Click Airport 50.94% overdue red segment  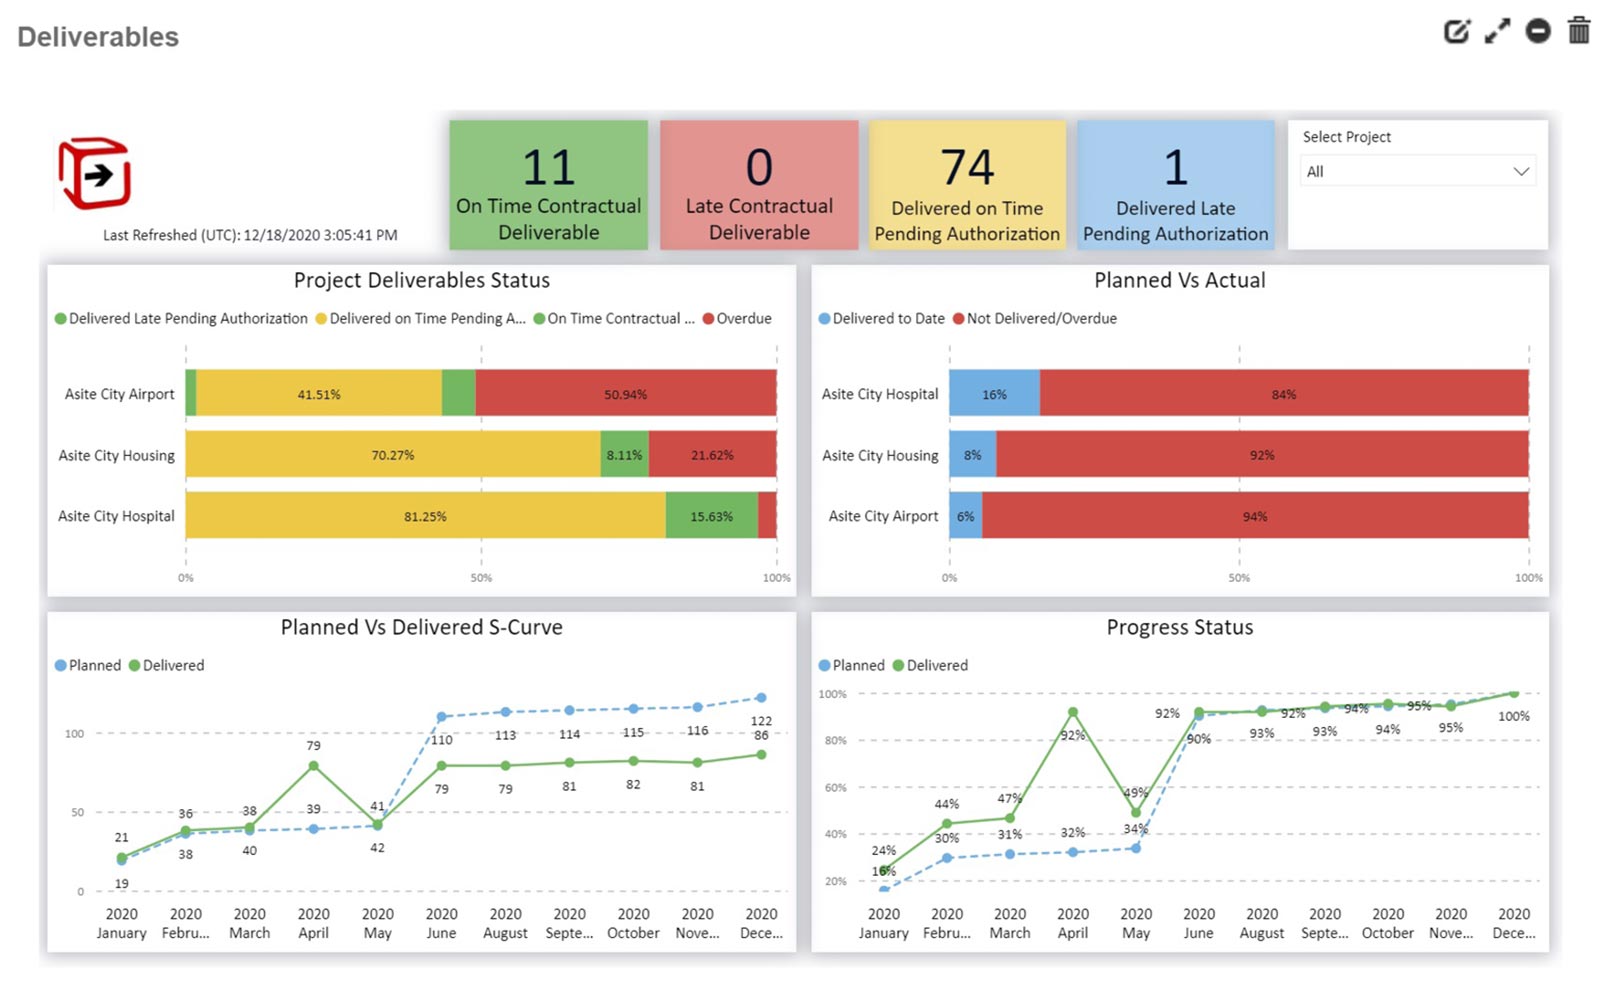tap(626, 393)
